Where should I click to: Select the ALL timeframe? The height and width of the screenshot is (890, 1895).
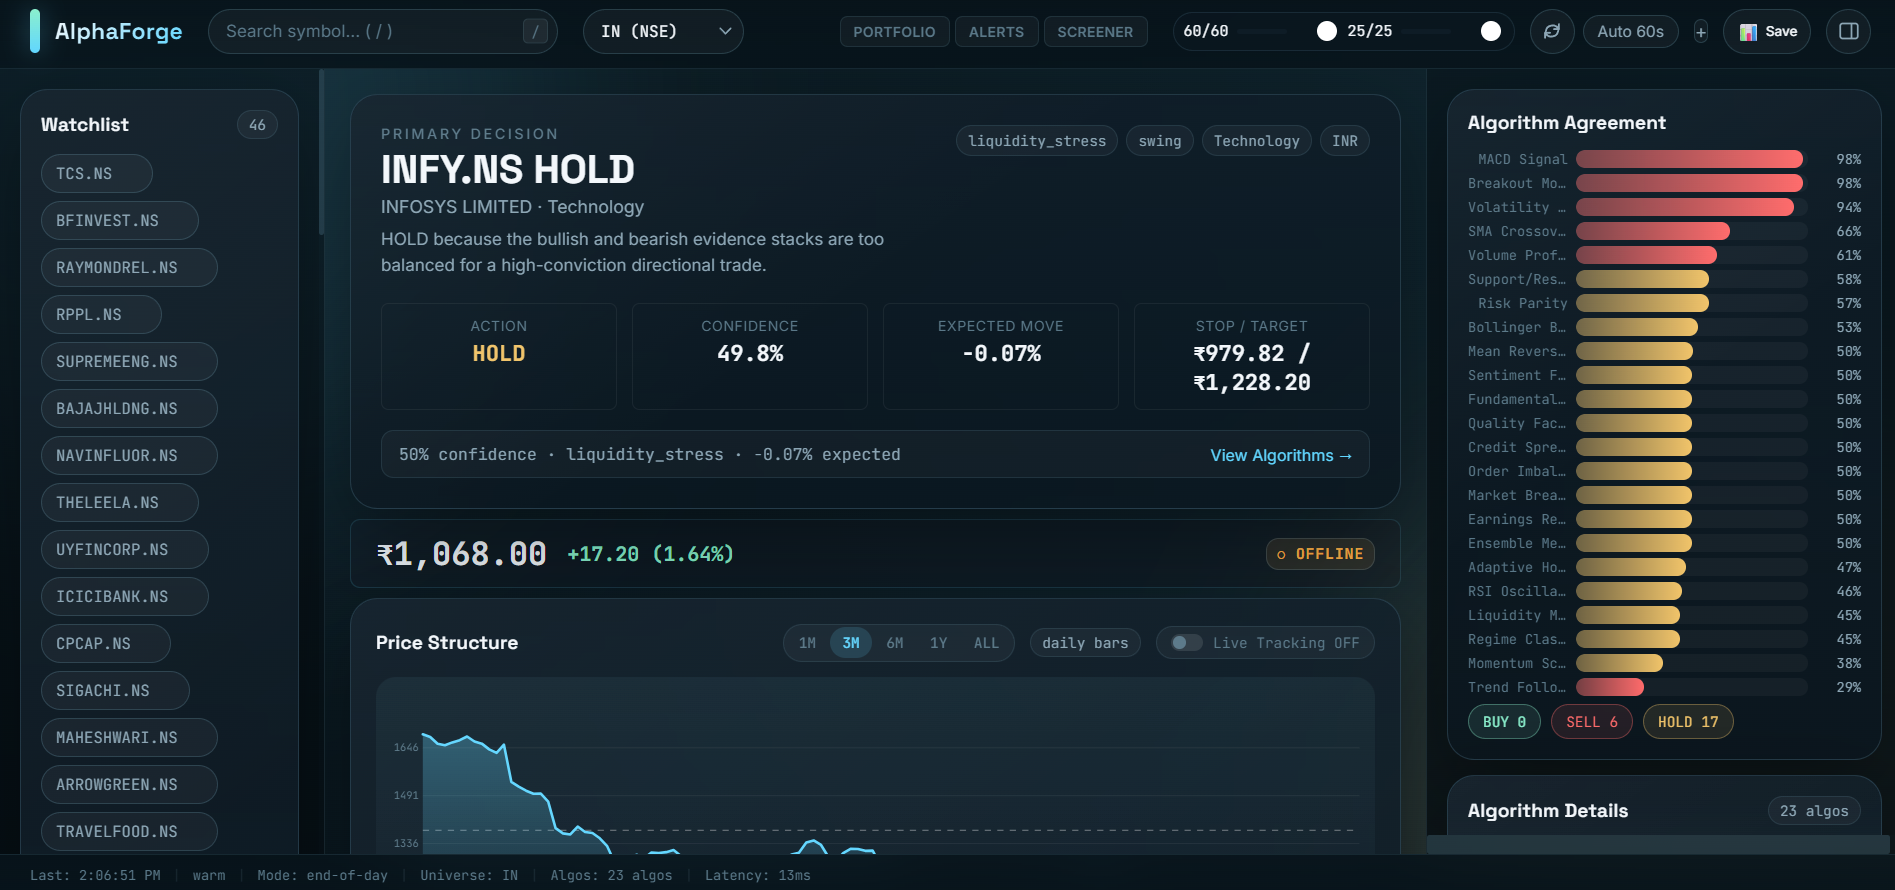tap(986, 643)
